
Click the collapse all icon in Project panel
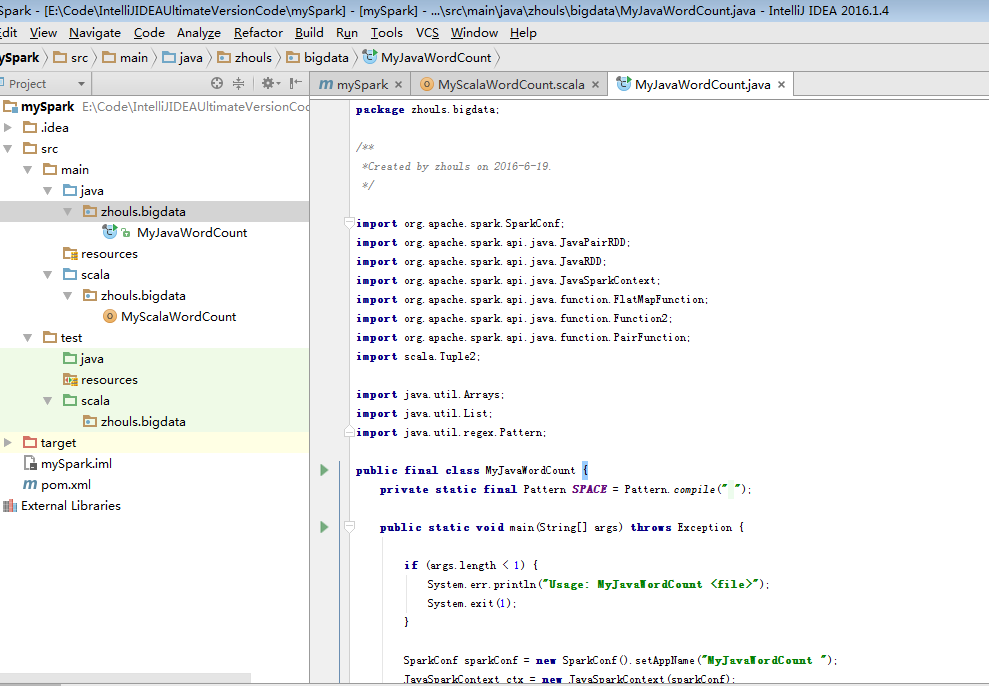click(238, 83)
